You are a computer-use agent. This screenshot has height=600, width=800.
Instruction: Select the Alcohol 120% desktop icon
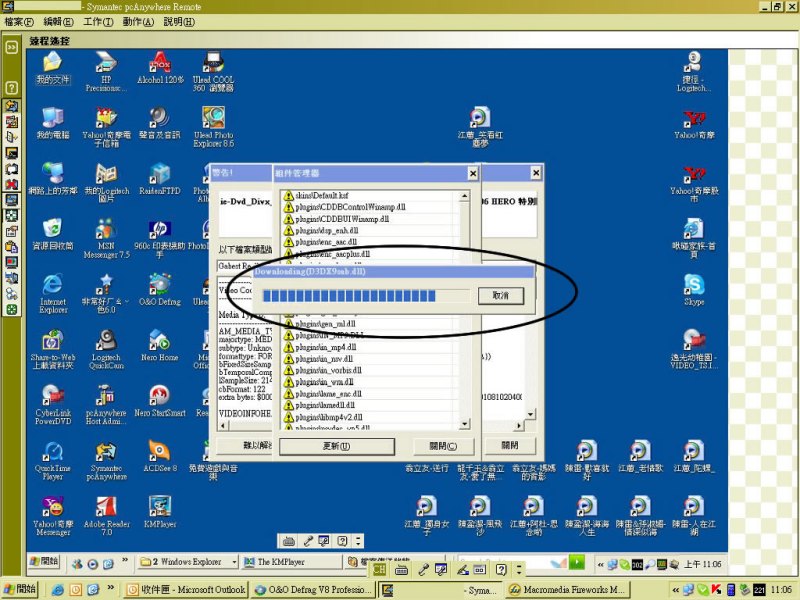160,68
